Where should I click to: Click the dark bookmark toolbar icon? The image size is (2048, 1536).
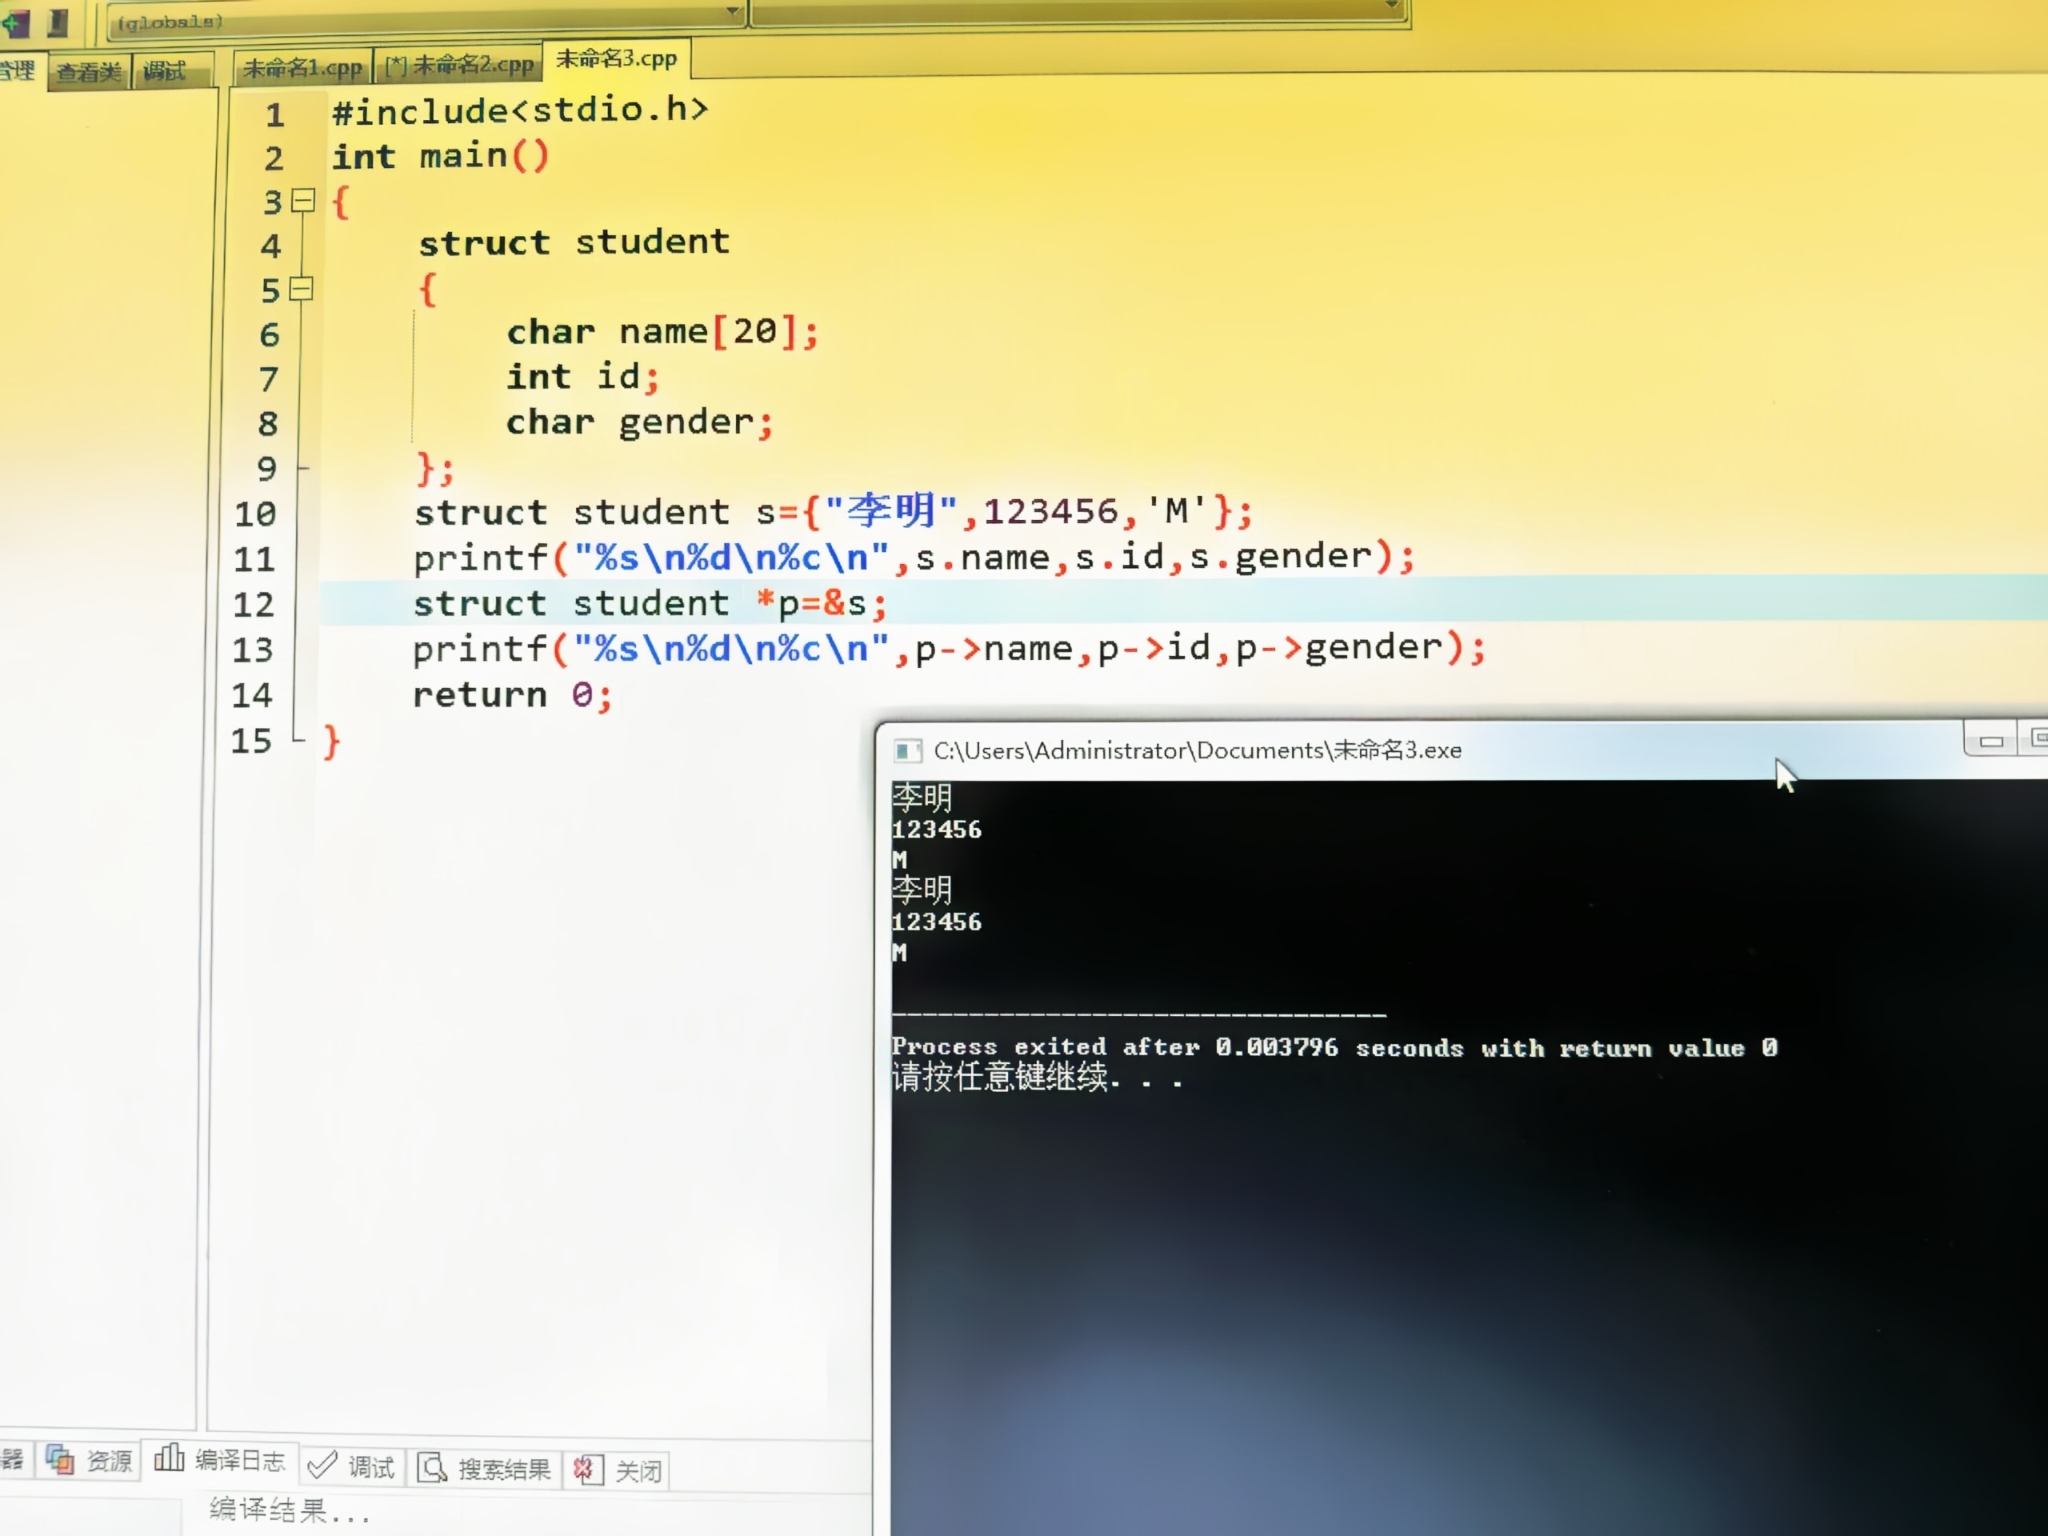coord(59,21)
